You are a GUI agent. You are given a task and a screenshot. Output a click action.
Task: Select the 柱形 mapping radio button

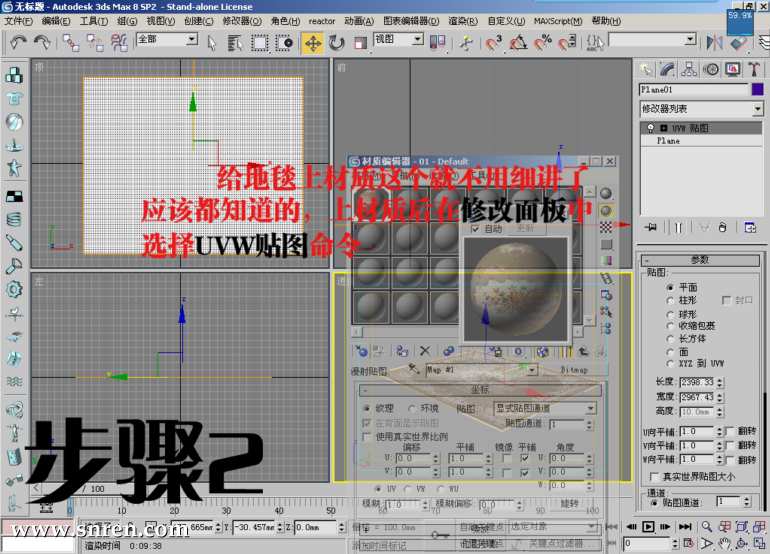point(670,300)
